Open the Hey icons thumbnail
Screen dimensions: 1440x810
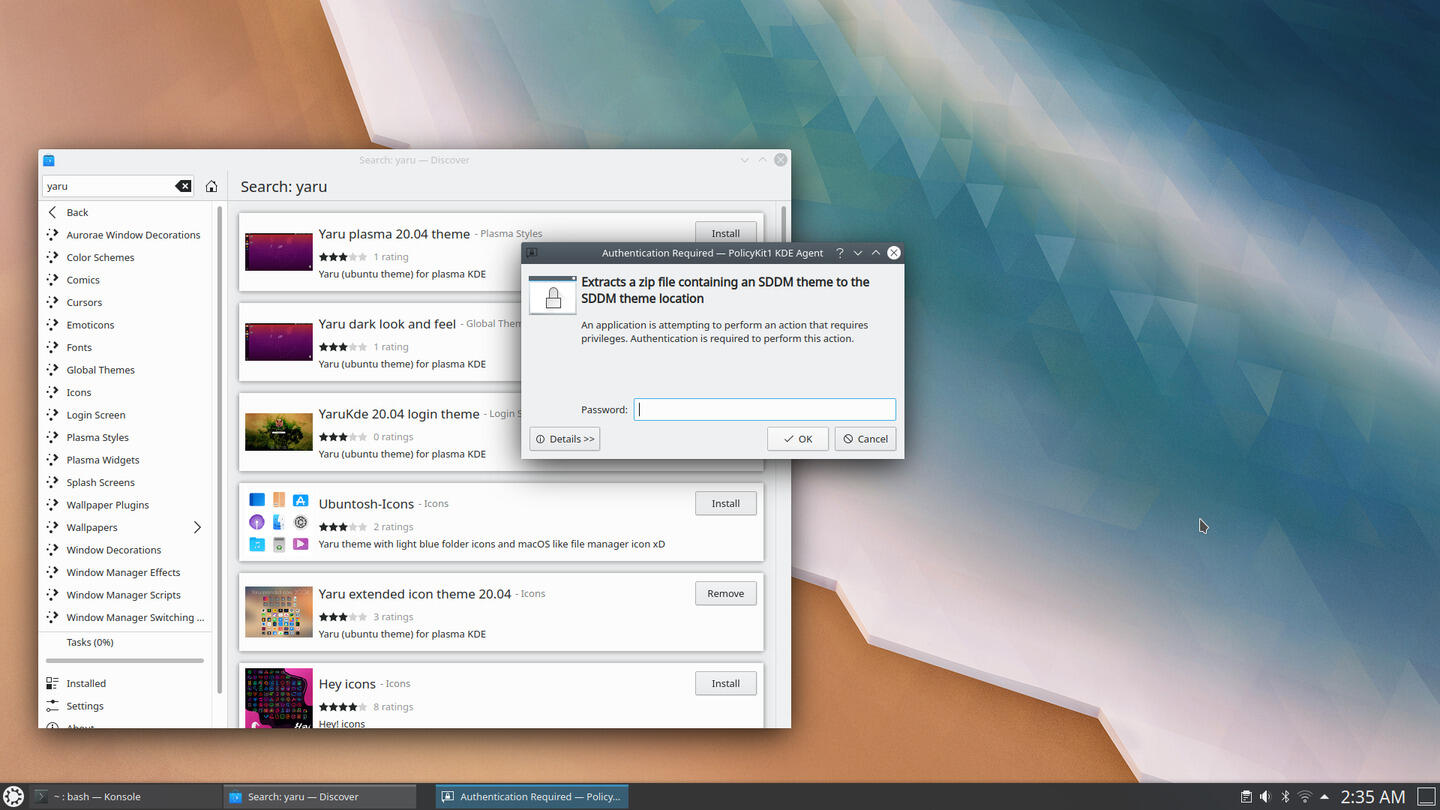(279, 698)
